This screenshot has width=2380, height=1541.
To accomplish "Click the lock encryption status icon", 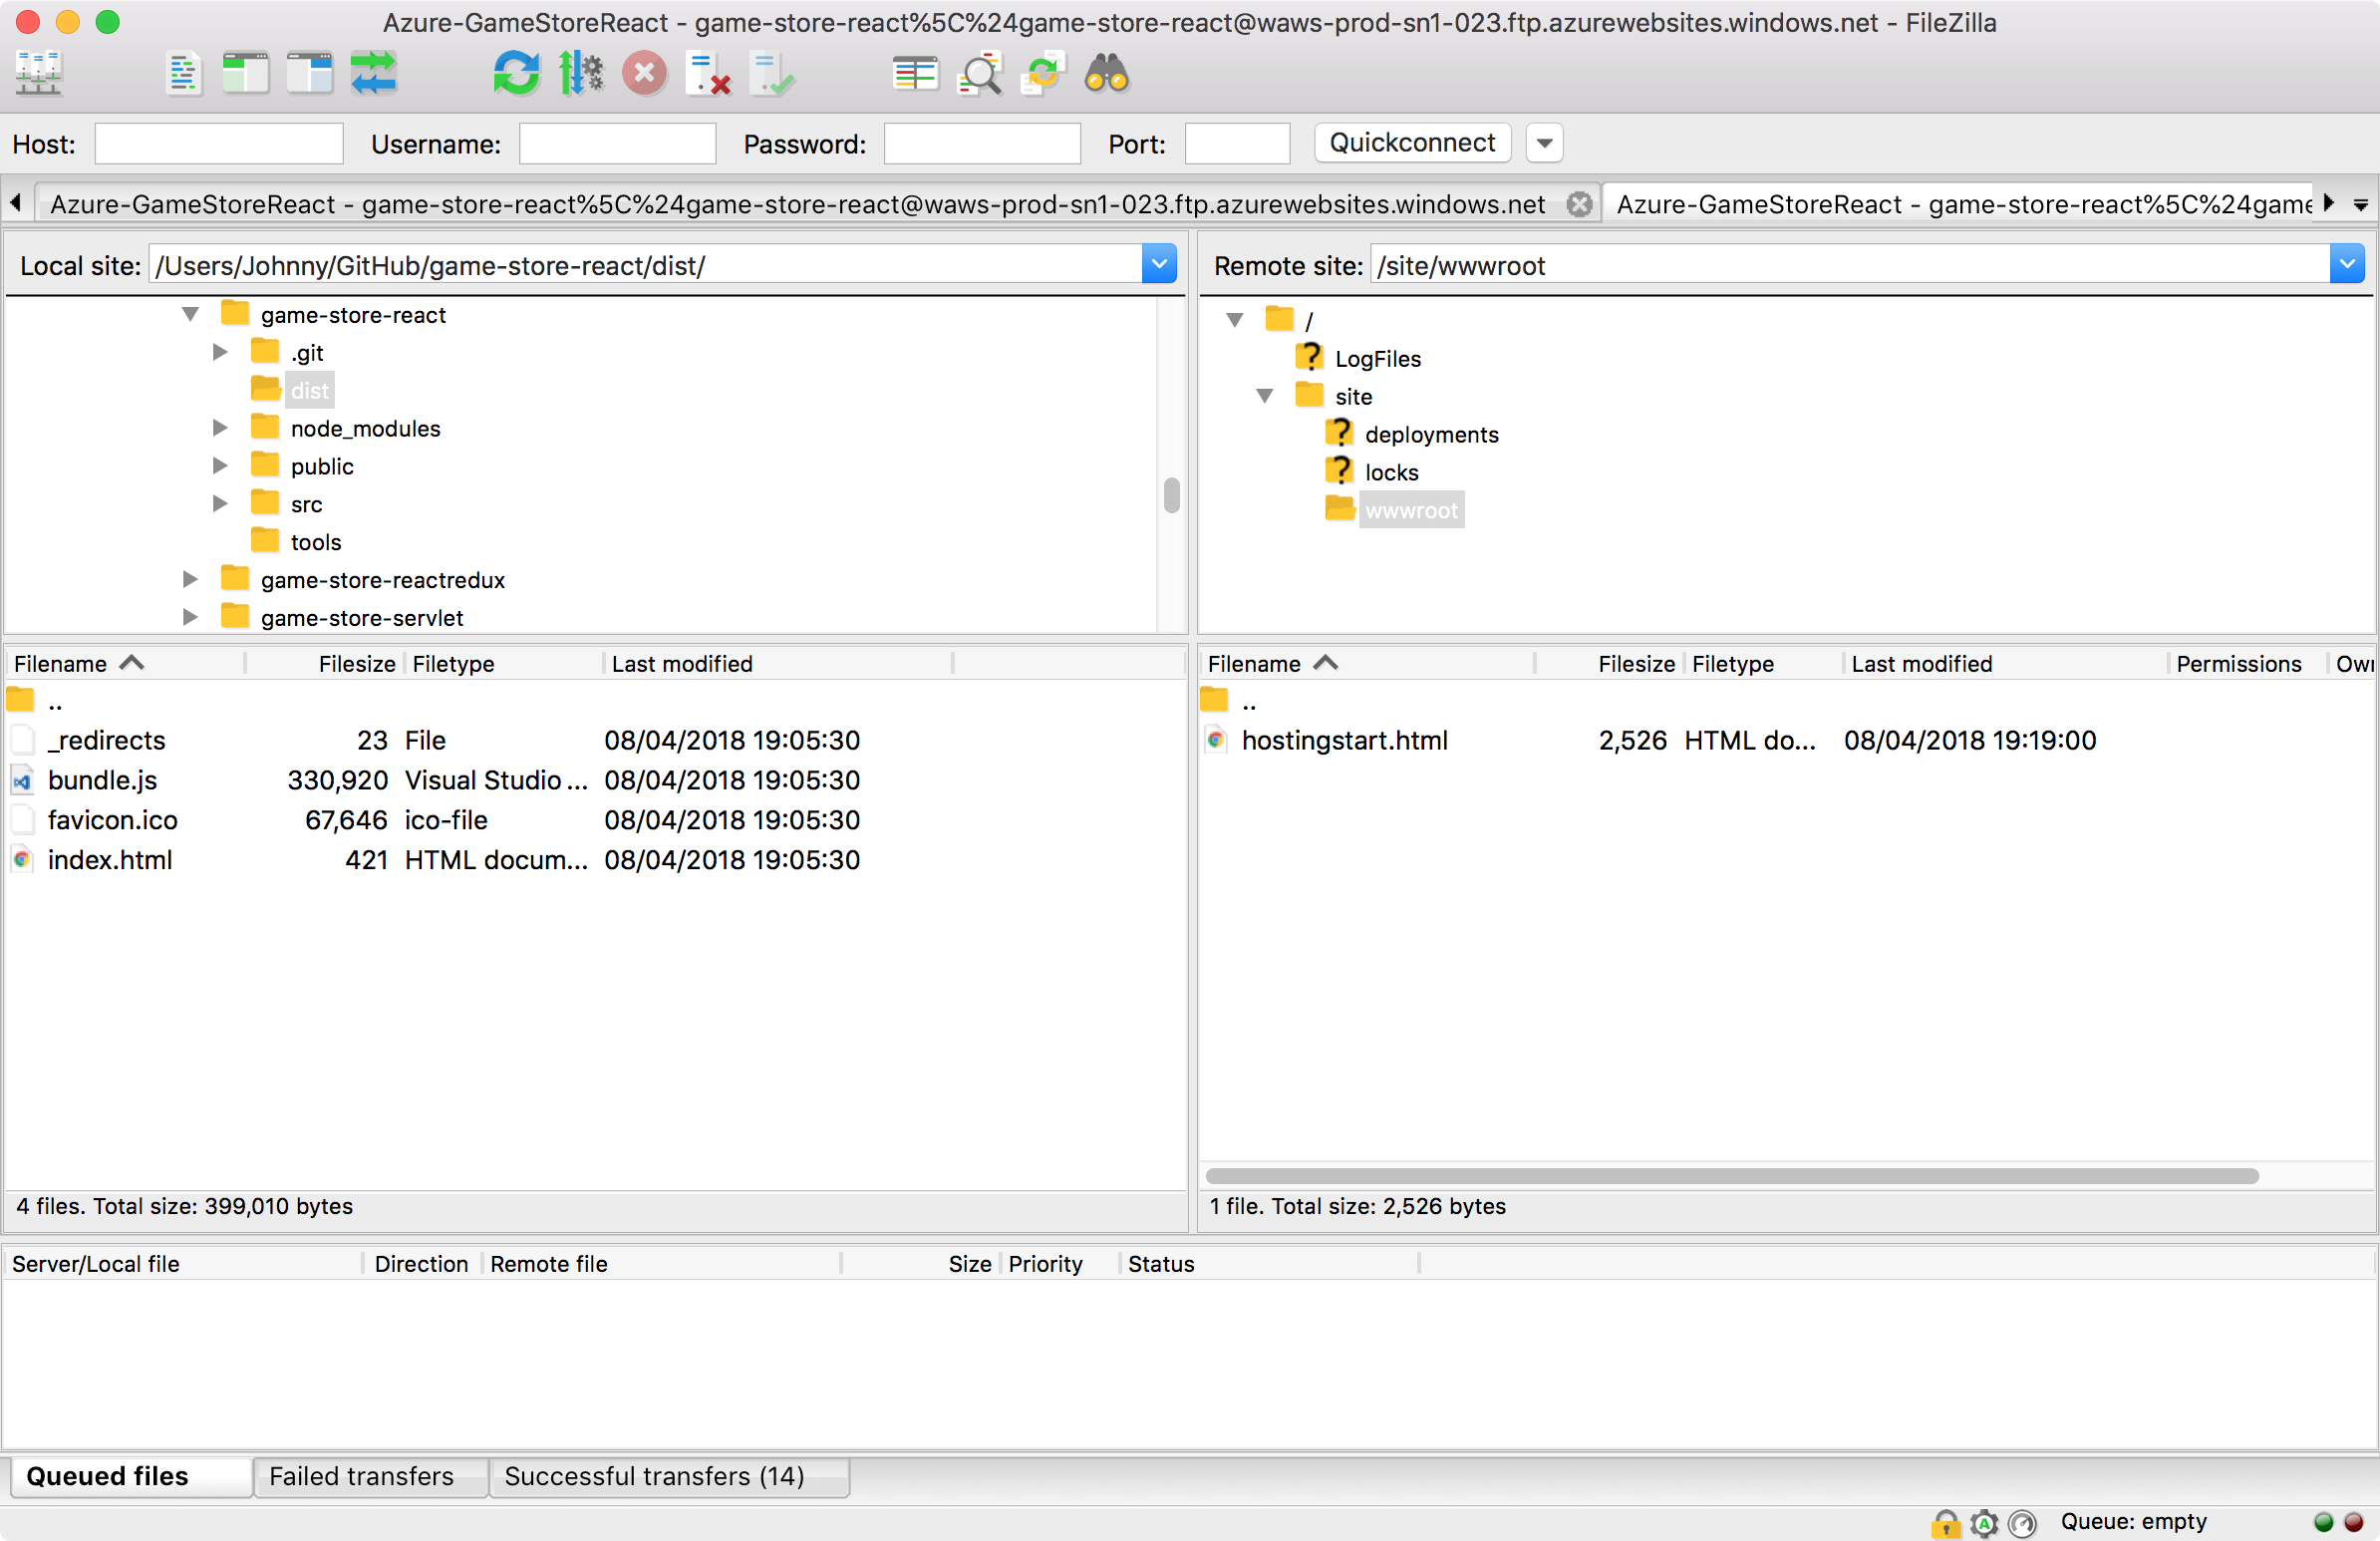I will (x=1946, y=1524).
